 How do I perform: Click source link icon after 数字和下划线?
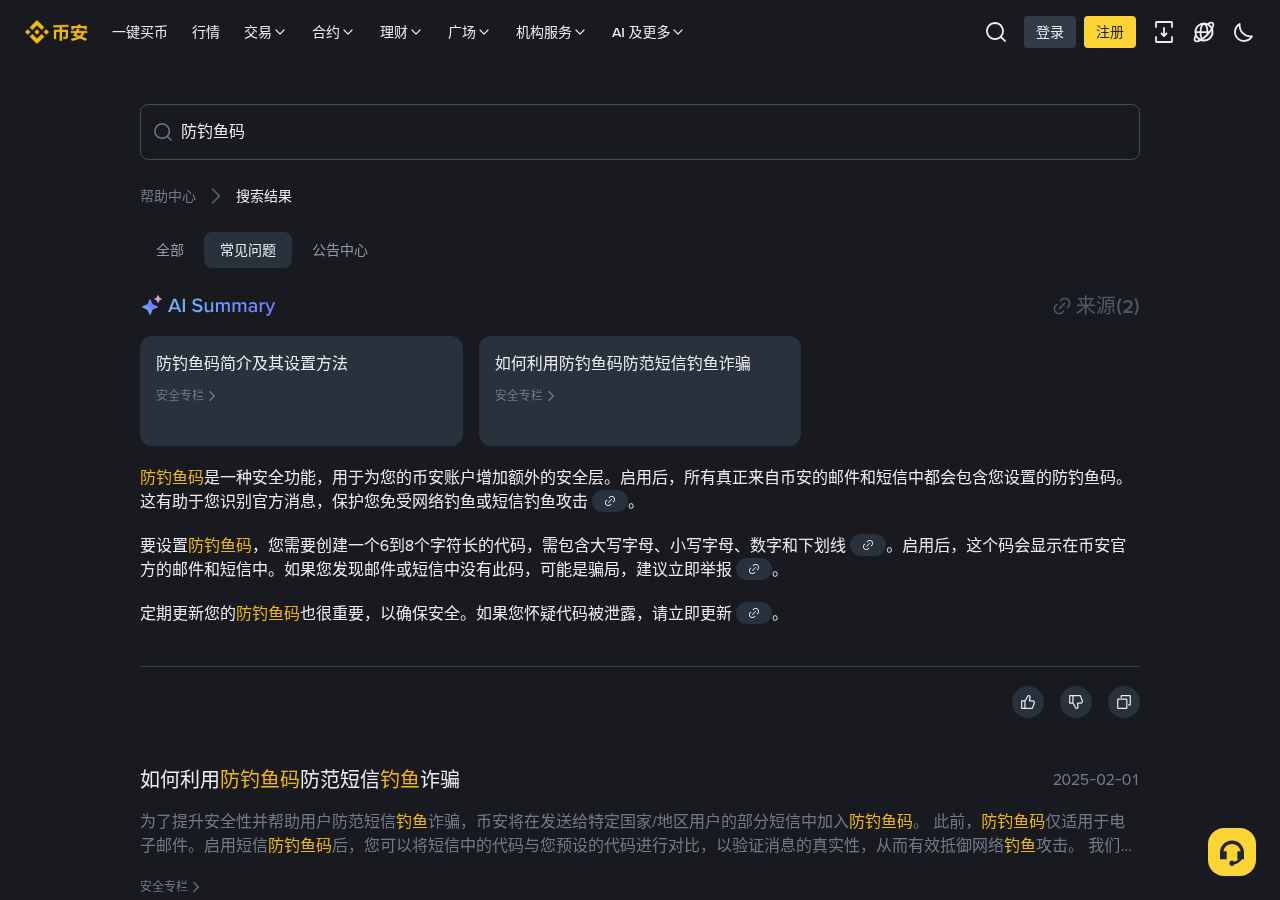tap(868, 545)
